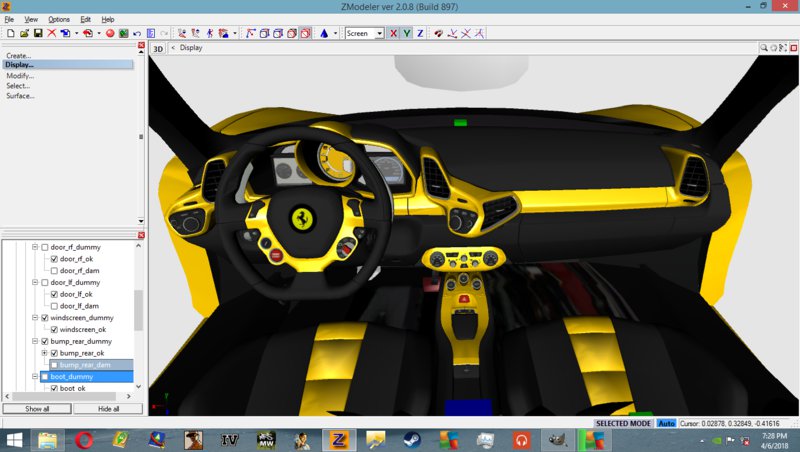Open the Help menu

(108, 19)
